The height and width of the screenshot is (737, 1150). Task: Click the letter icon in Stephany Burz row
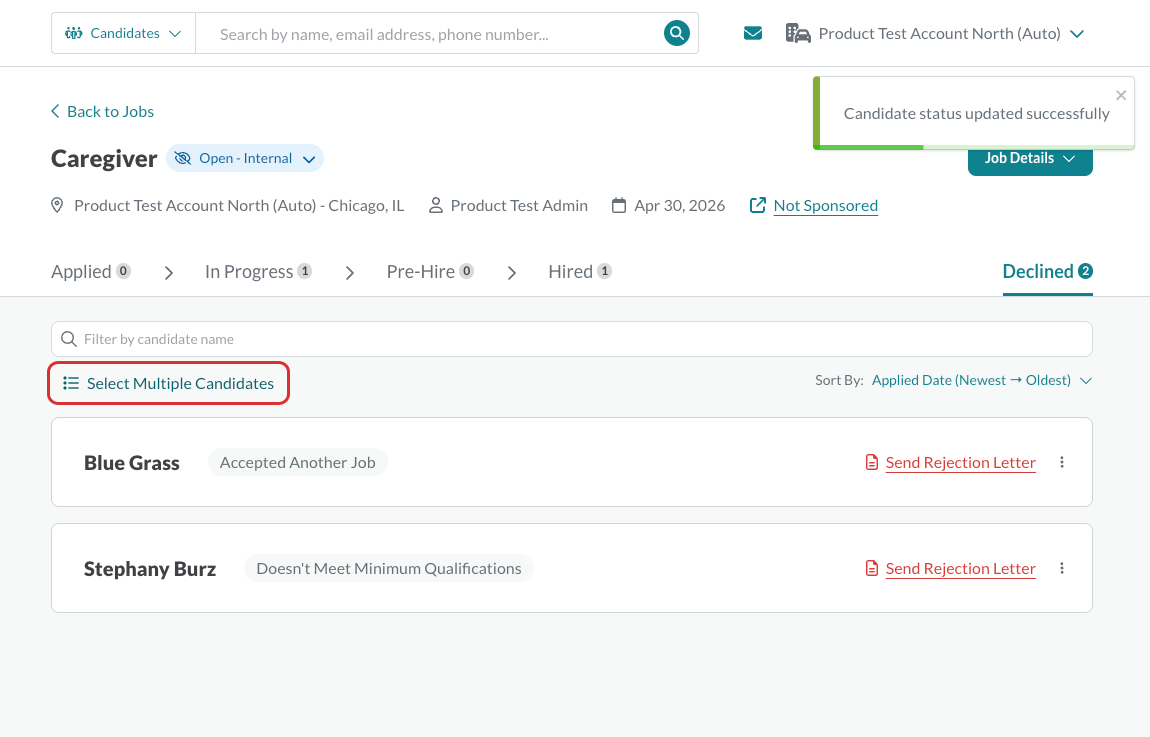coord(871,568)
